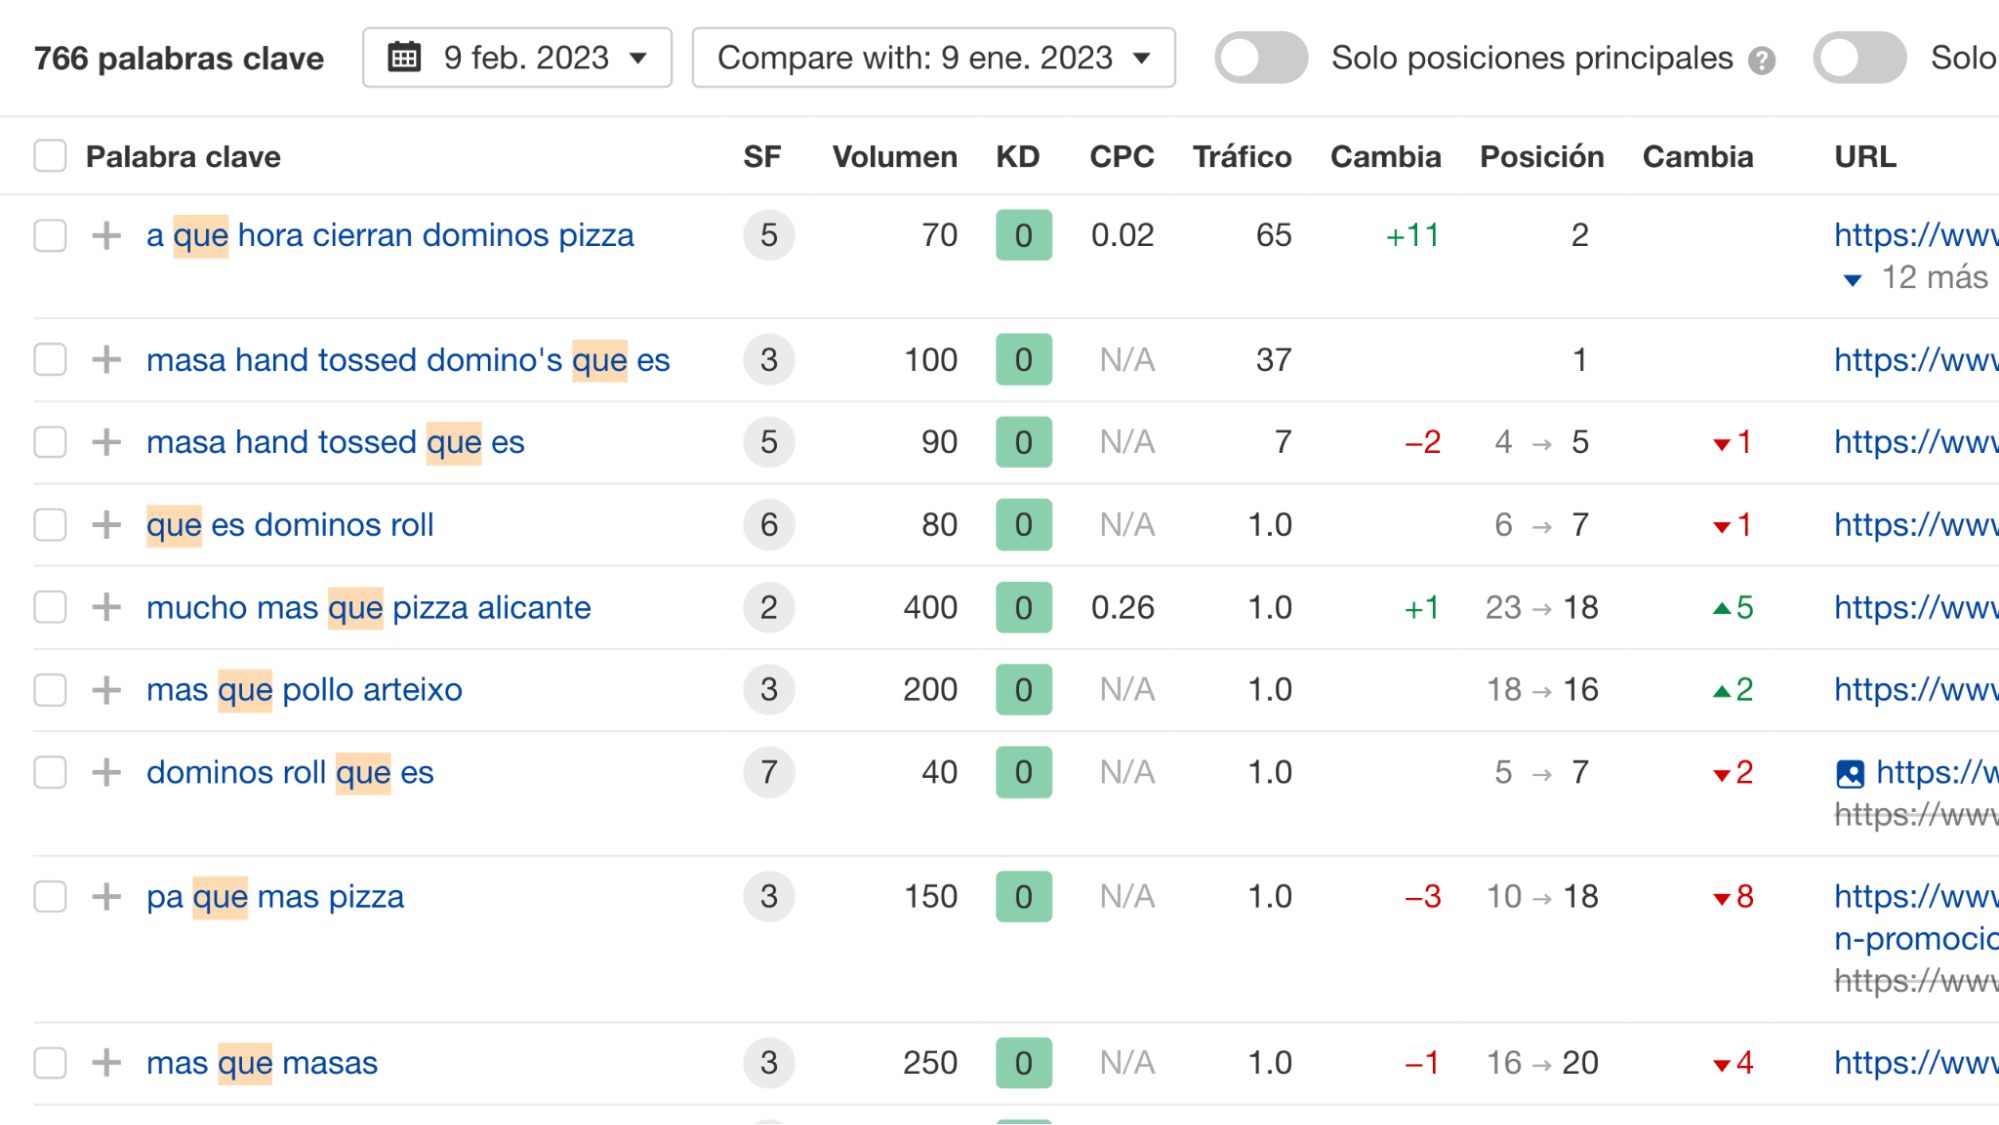Screen dimensions: 1999x1125
Task: Toggle Solo posiciones principales switch
Action: [1259, 57]
